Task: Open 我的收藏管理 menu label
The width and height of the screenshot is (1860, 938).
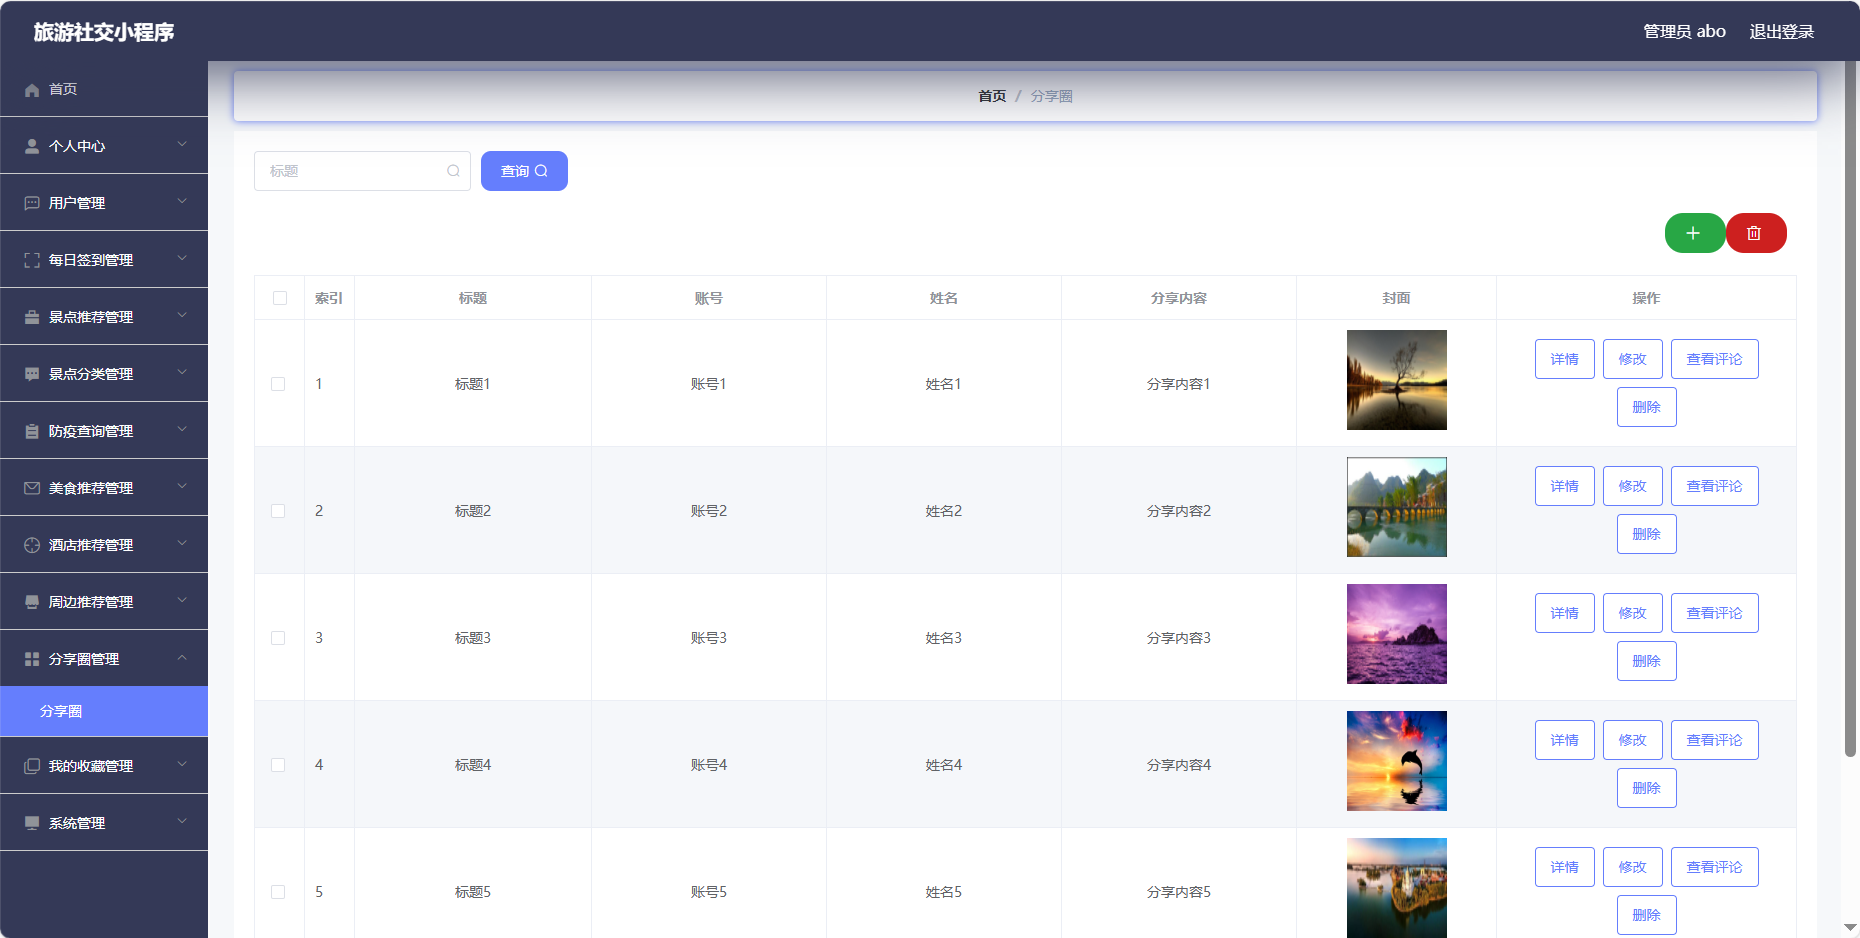Action: click(91, 766)
